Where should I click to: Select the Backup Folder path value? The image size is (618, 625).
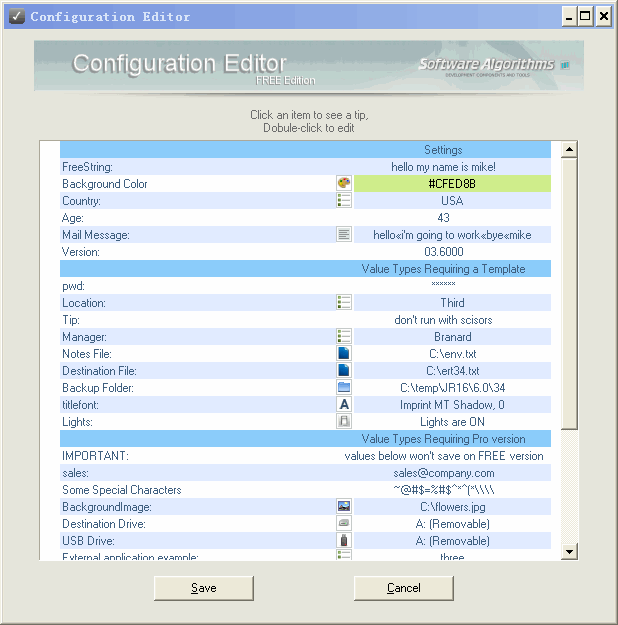(453, 387)
